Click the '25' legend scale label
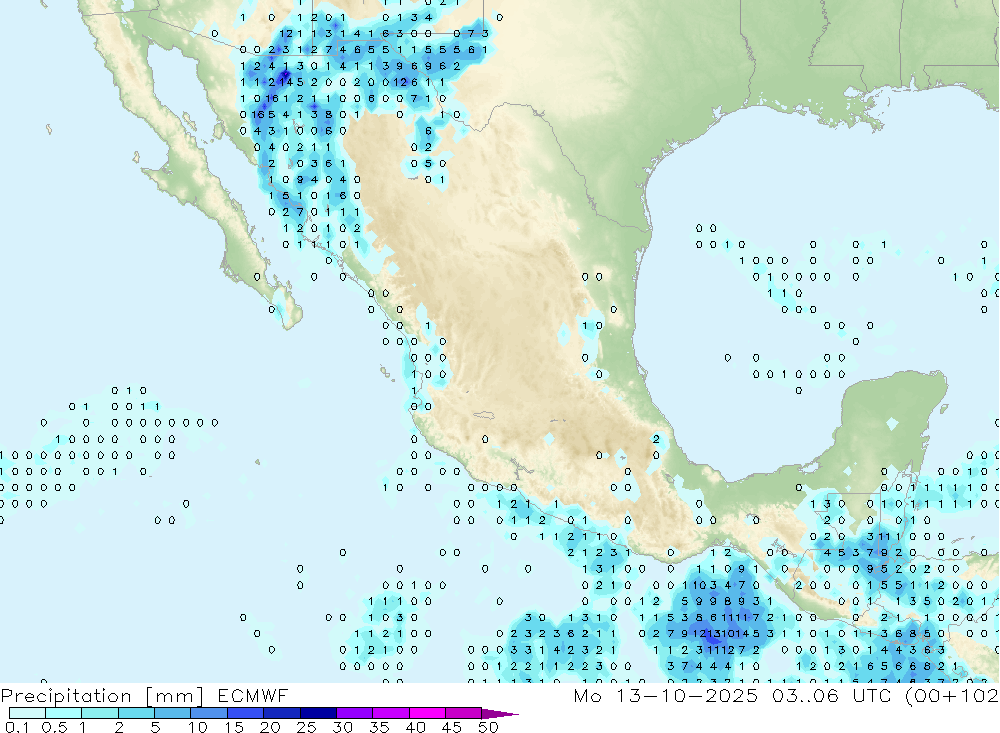The image size is (1000, 733). (307, 727)
